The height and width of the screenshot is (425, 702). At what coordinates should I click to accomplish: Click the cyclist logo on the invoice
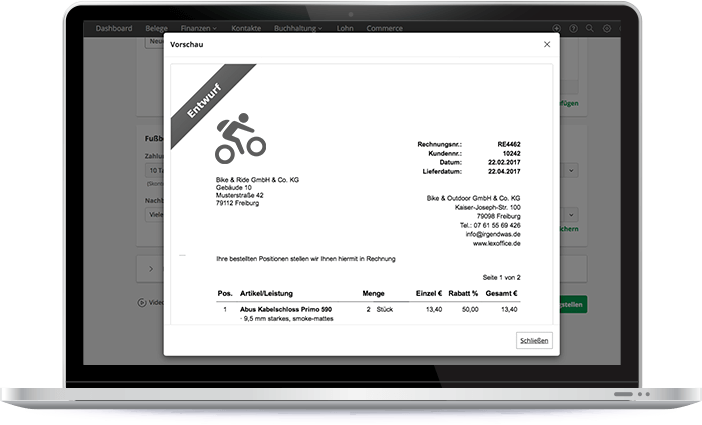point(240,139)
